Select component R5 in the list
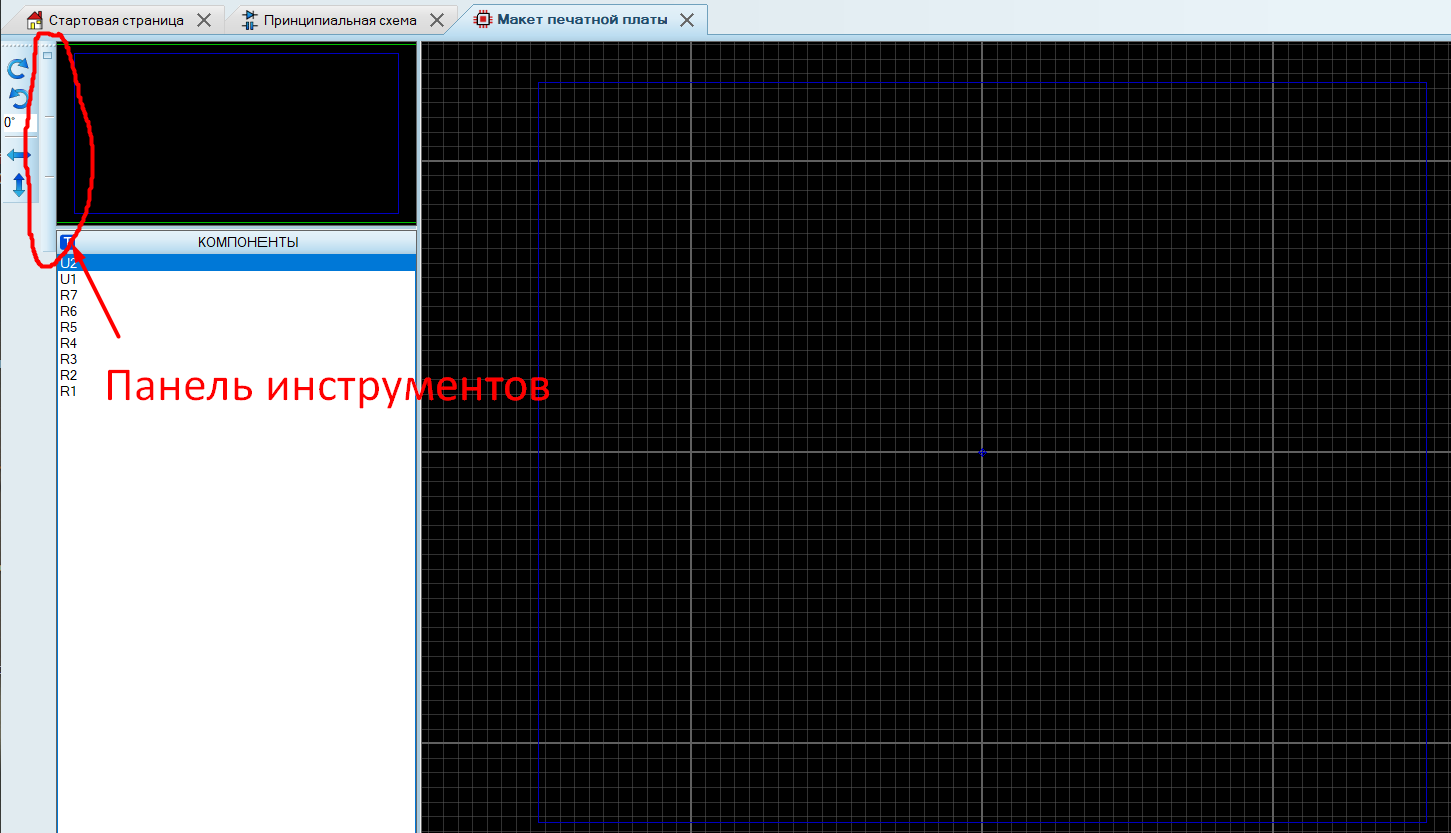1451x833 pixels. (x=236, y=327)
